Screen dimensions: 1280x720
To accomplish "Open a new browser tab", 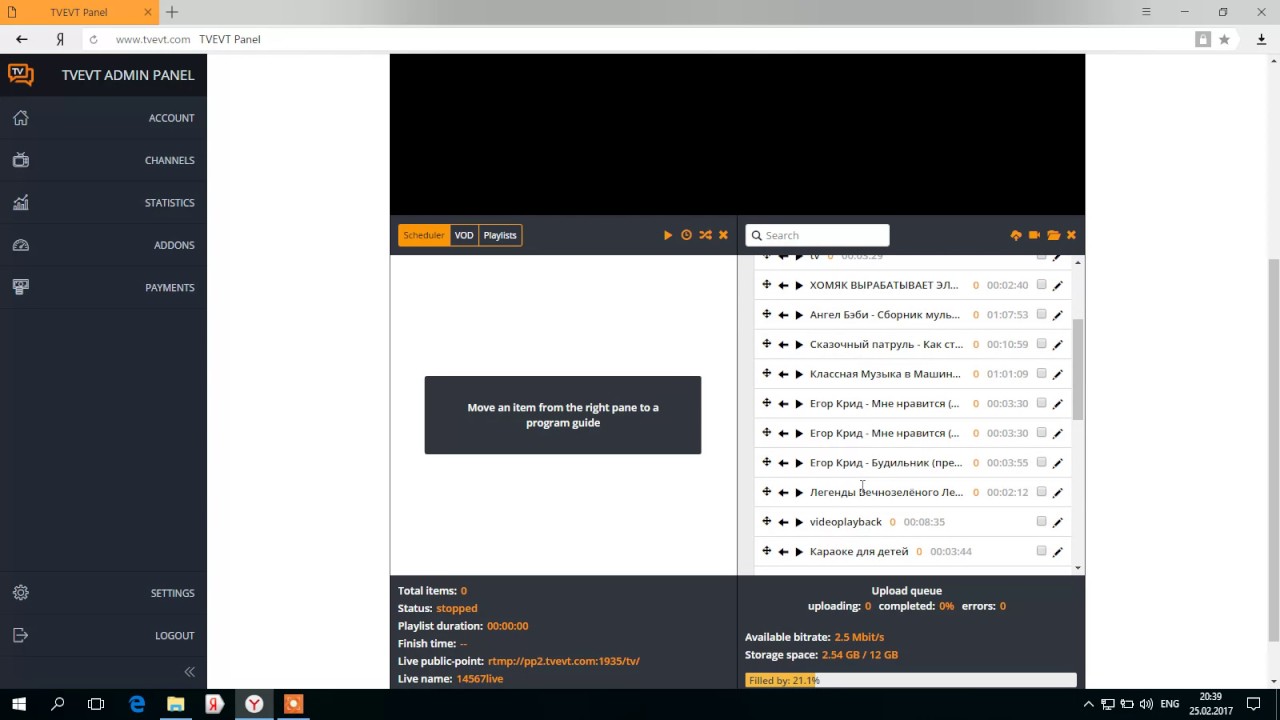I will (172, 12).
